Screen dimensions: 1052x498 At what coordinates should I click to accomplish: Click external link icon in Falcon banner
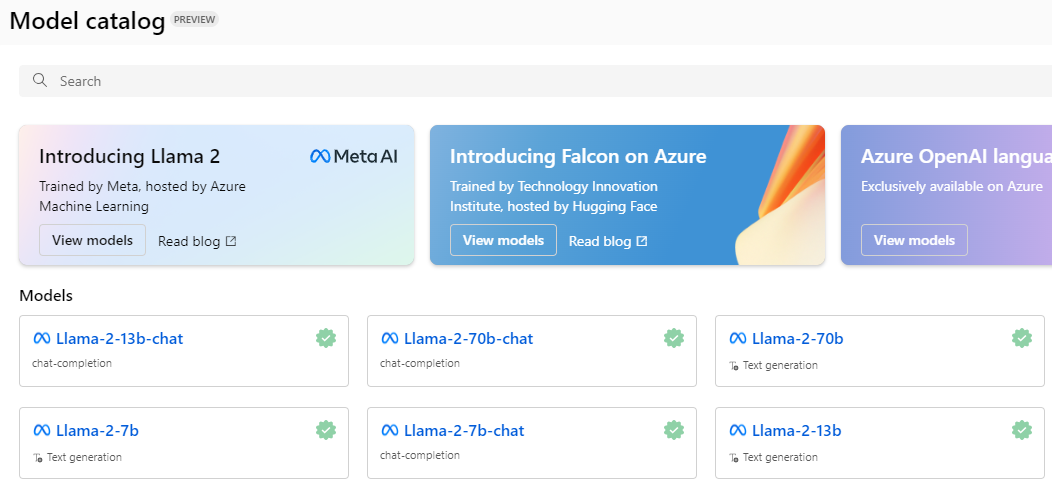point(642,241)
